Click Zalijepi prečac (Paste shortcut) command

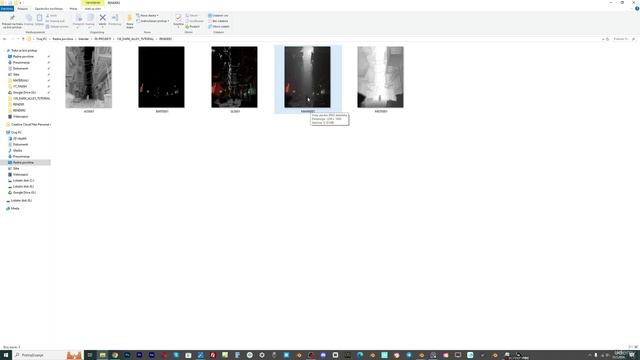(57, 27)
